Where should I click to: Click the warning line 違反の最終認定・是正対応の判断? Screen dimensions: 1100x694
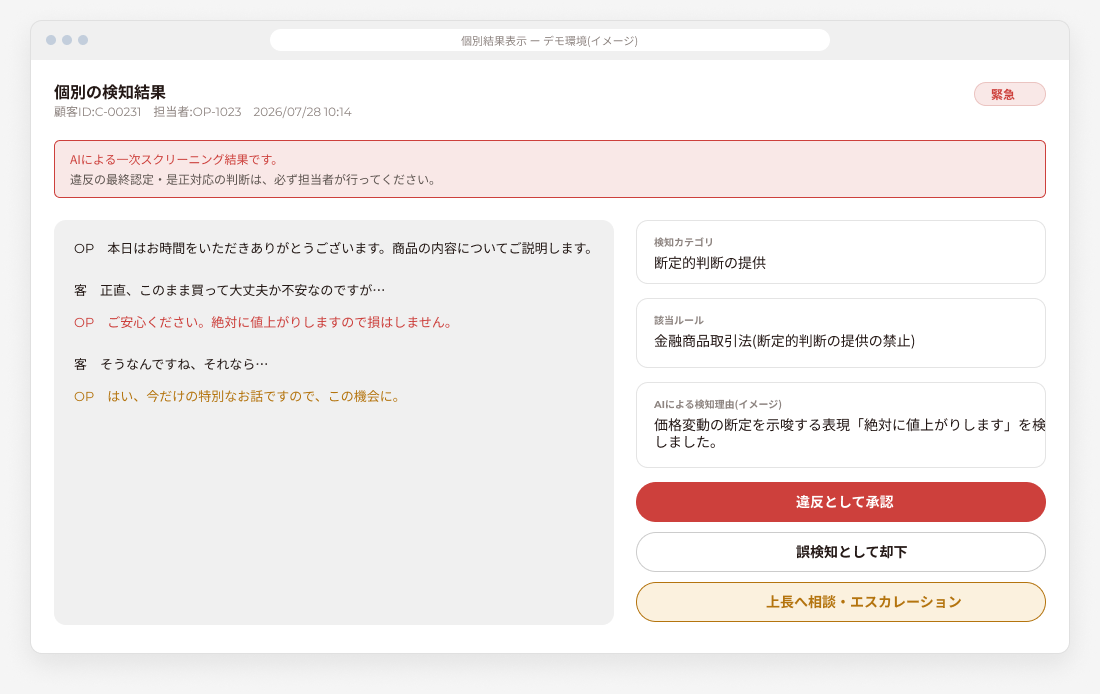click(x=254, y=180)
